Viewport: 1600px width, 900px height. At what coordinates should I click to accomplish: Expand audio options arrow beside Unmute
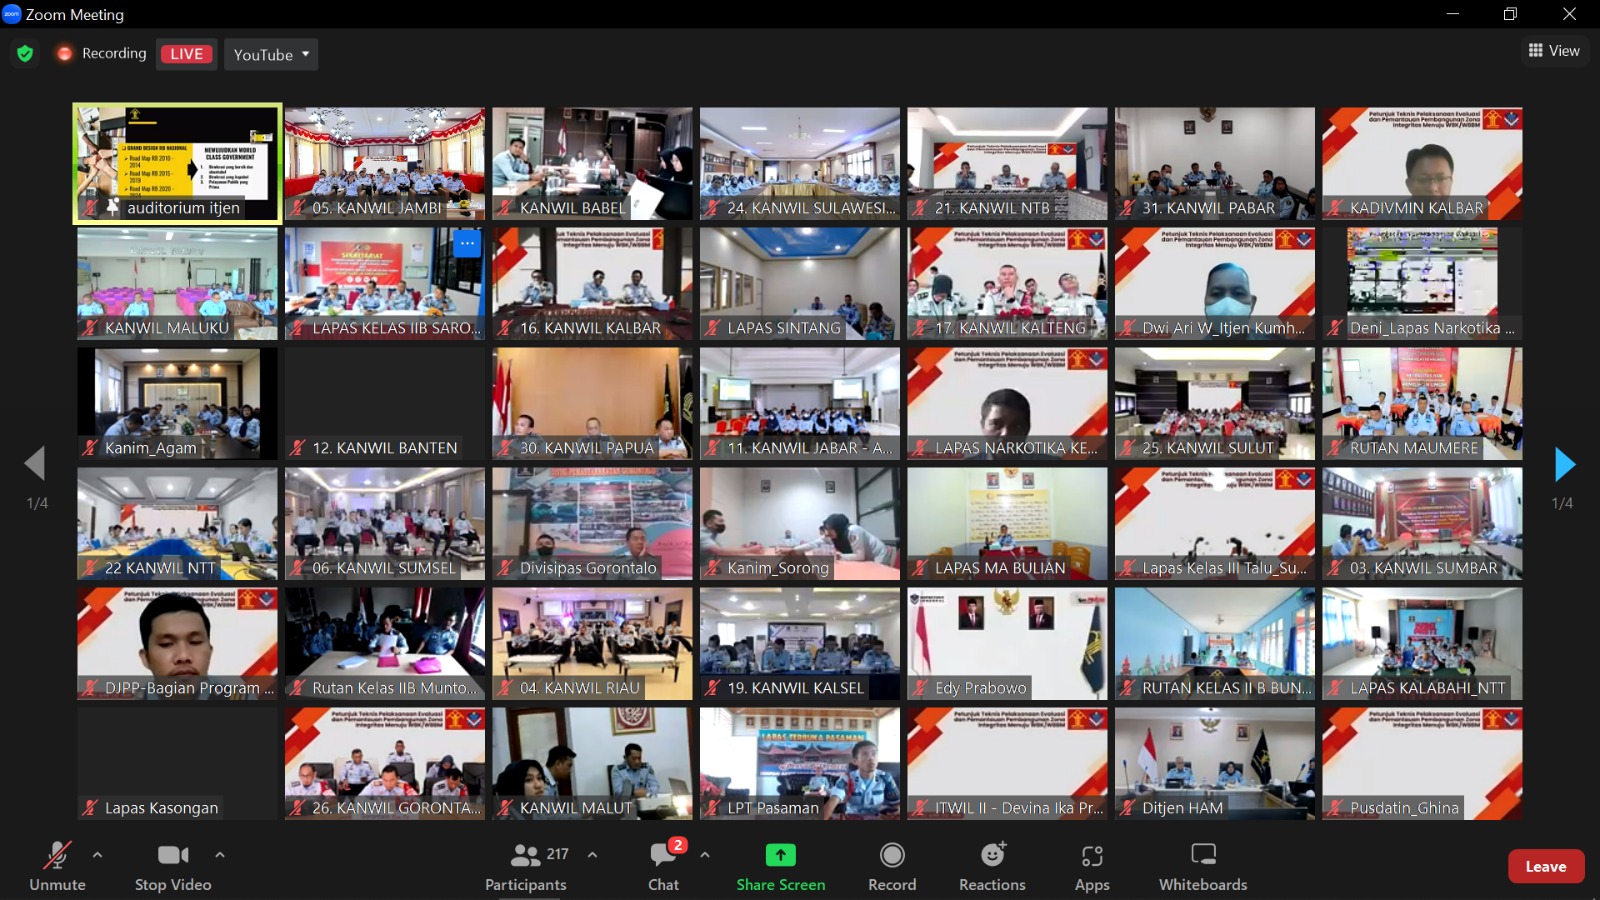pos(97,855)
